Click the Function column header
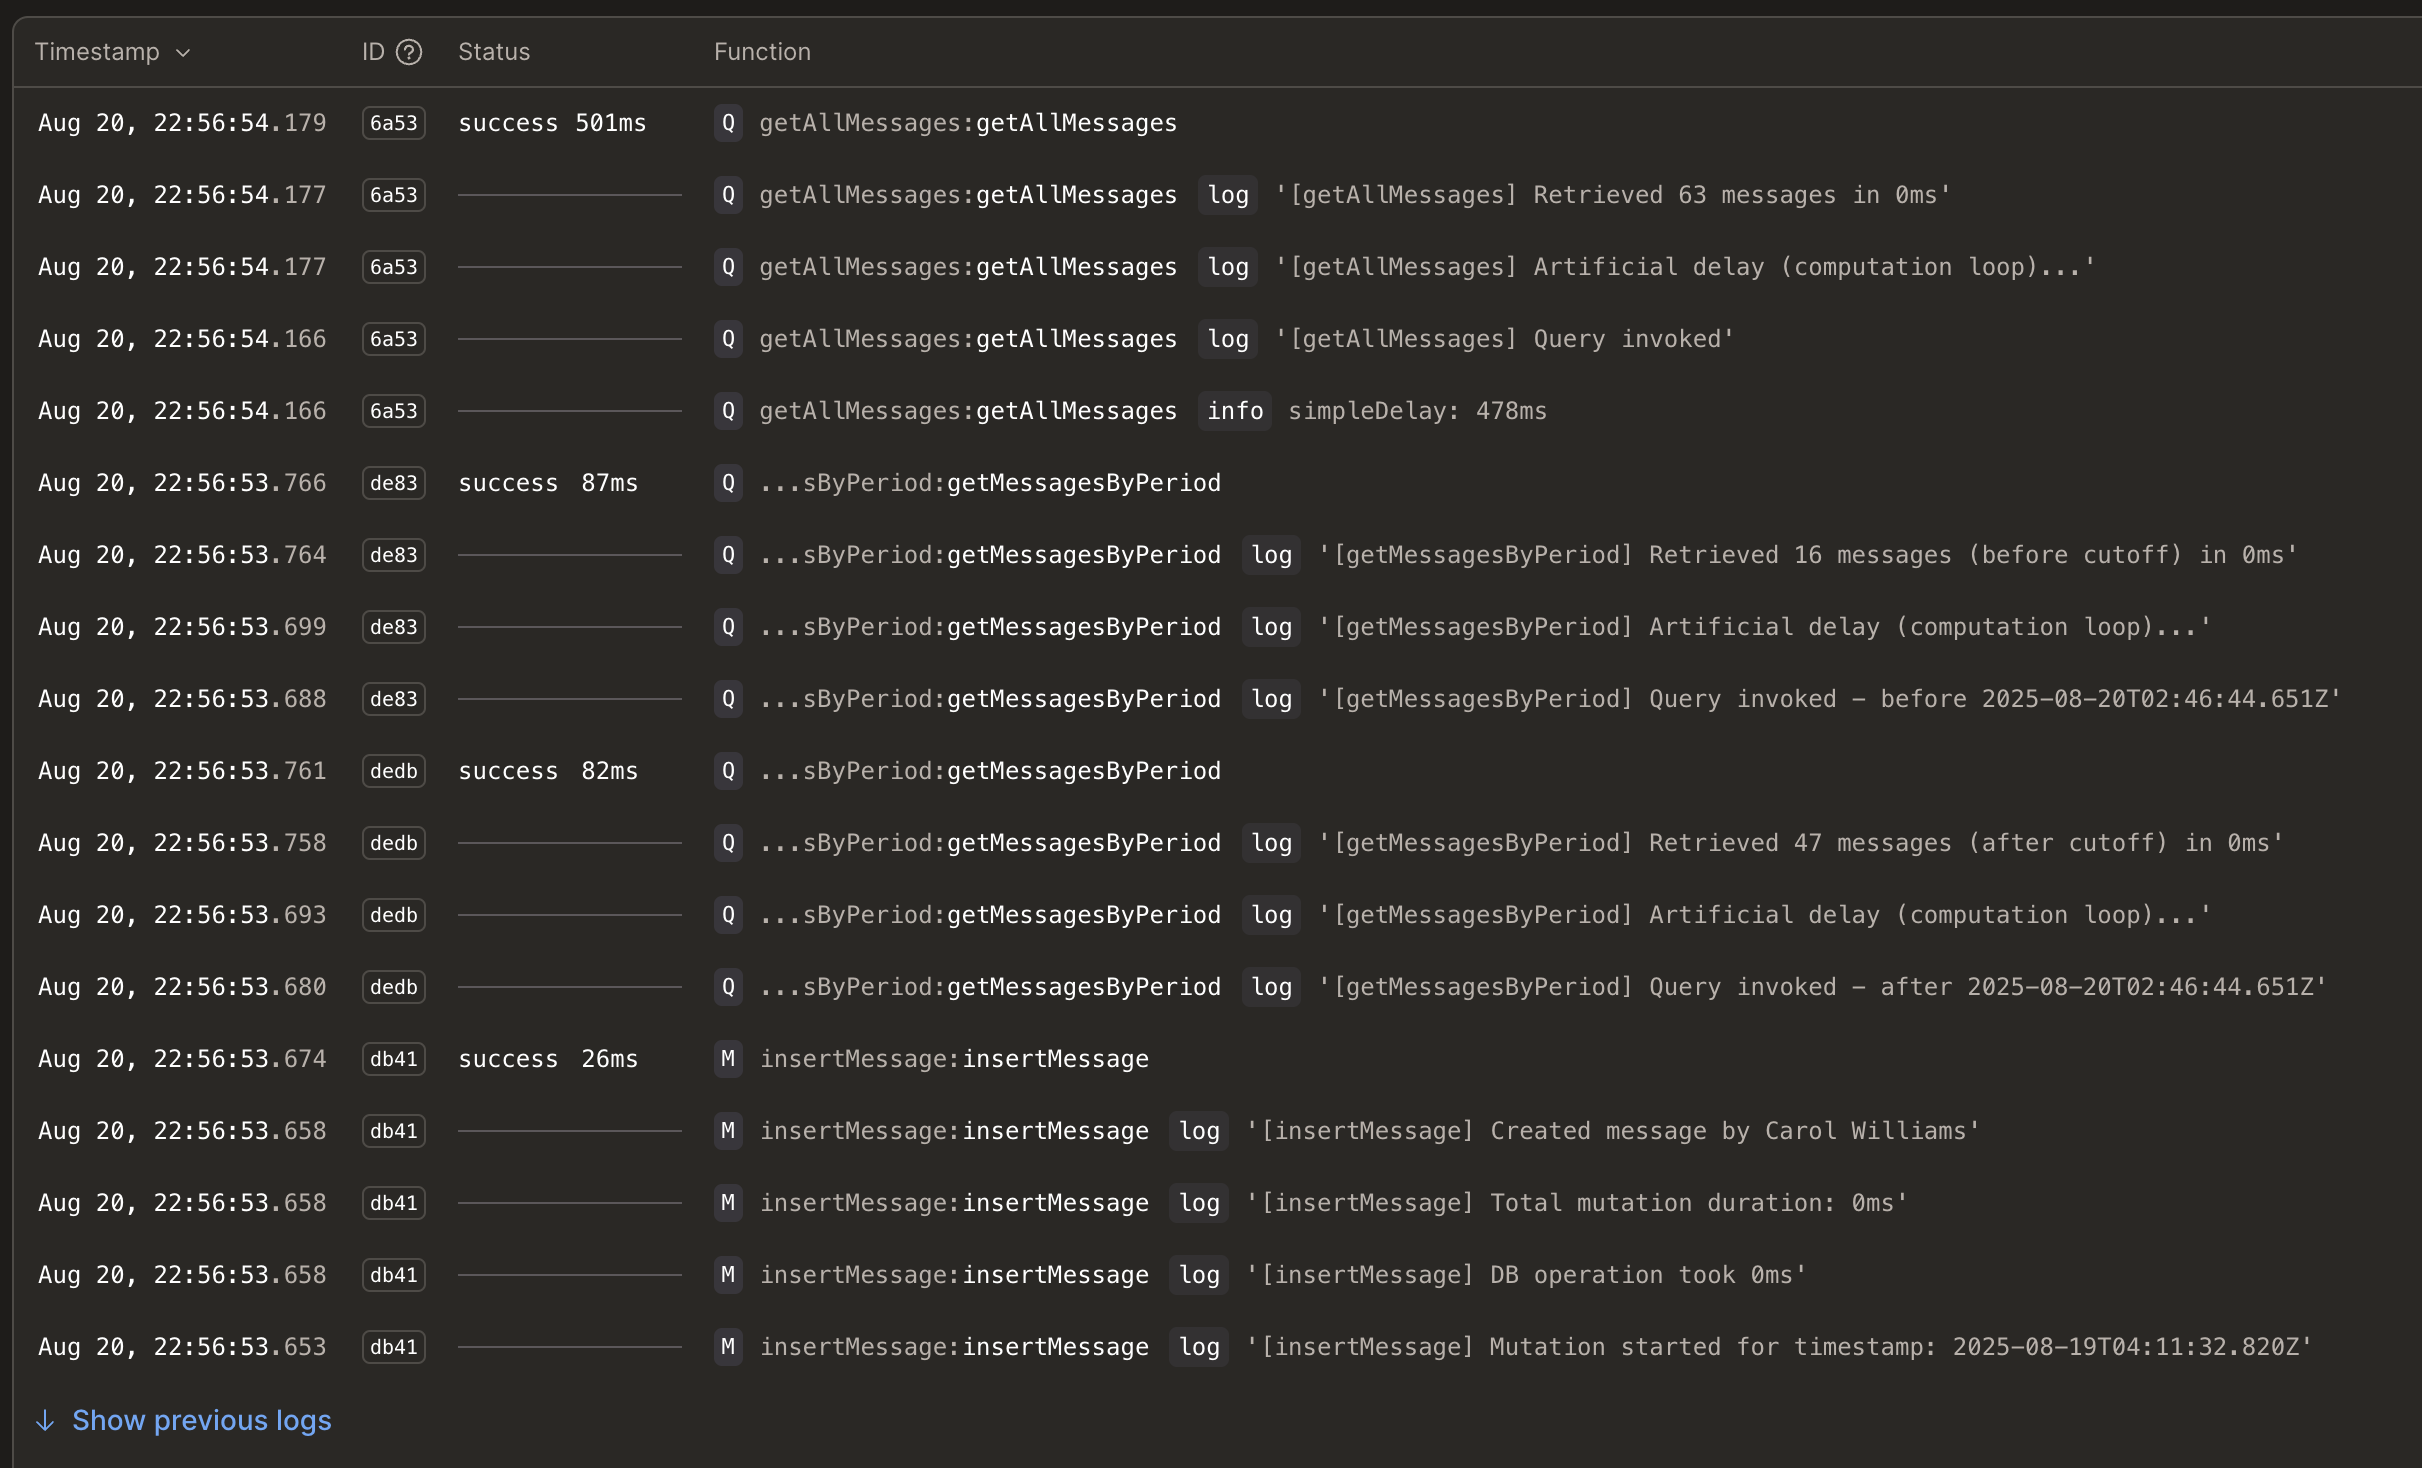2422x1468 pixels. 762,52
